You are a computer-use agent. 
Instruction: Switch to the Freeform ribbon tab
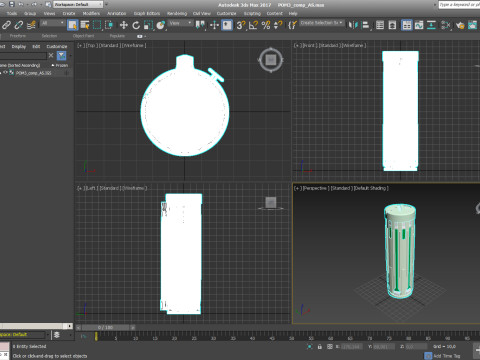[18, 36]
